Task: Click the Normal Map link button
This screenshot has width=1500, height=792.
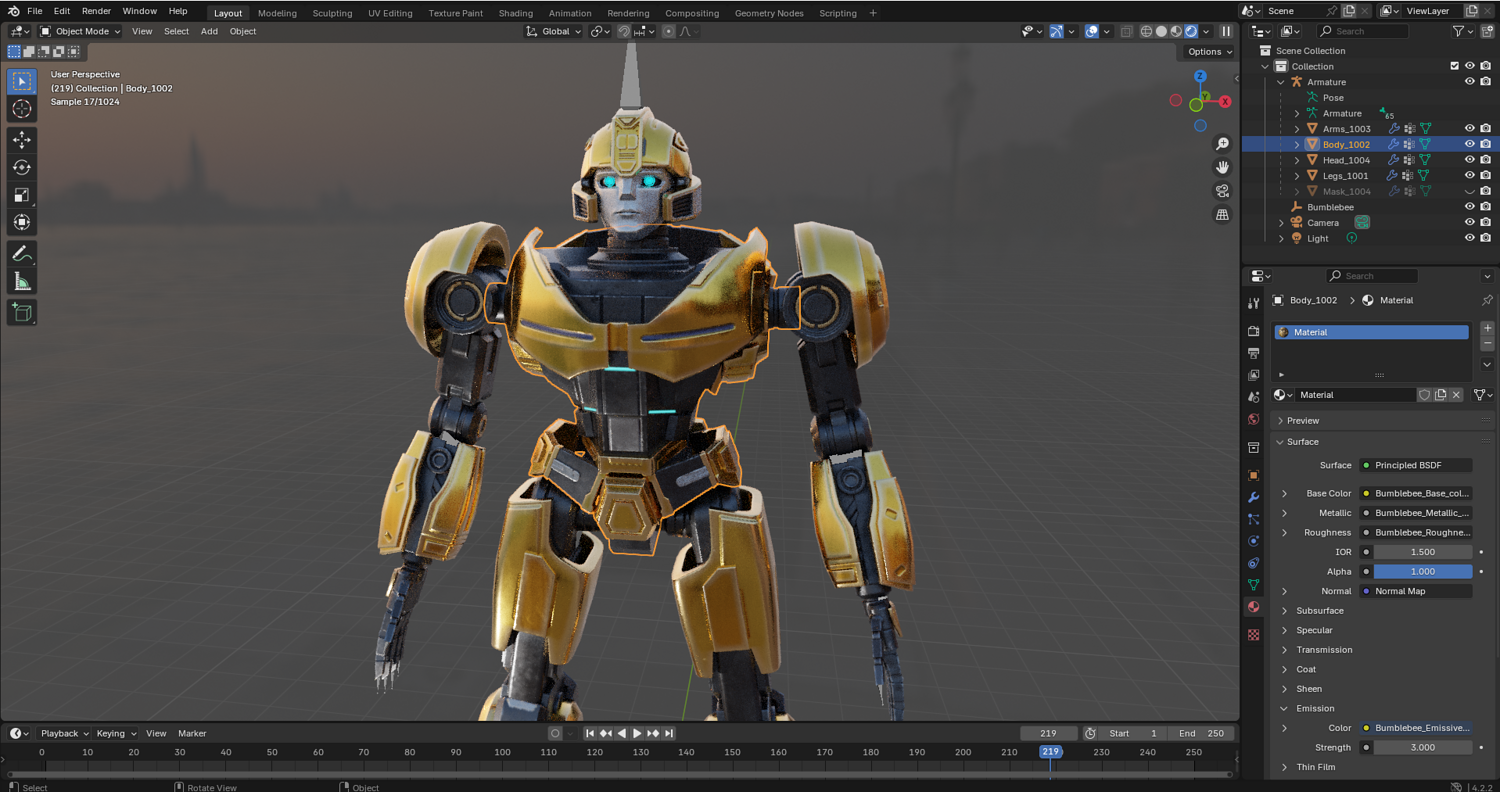Action: click(1415, 591)
